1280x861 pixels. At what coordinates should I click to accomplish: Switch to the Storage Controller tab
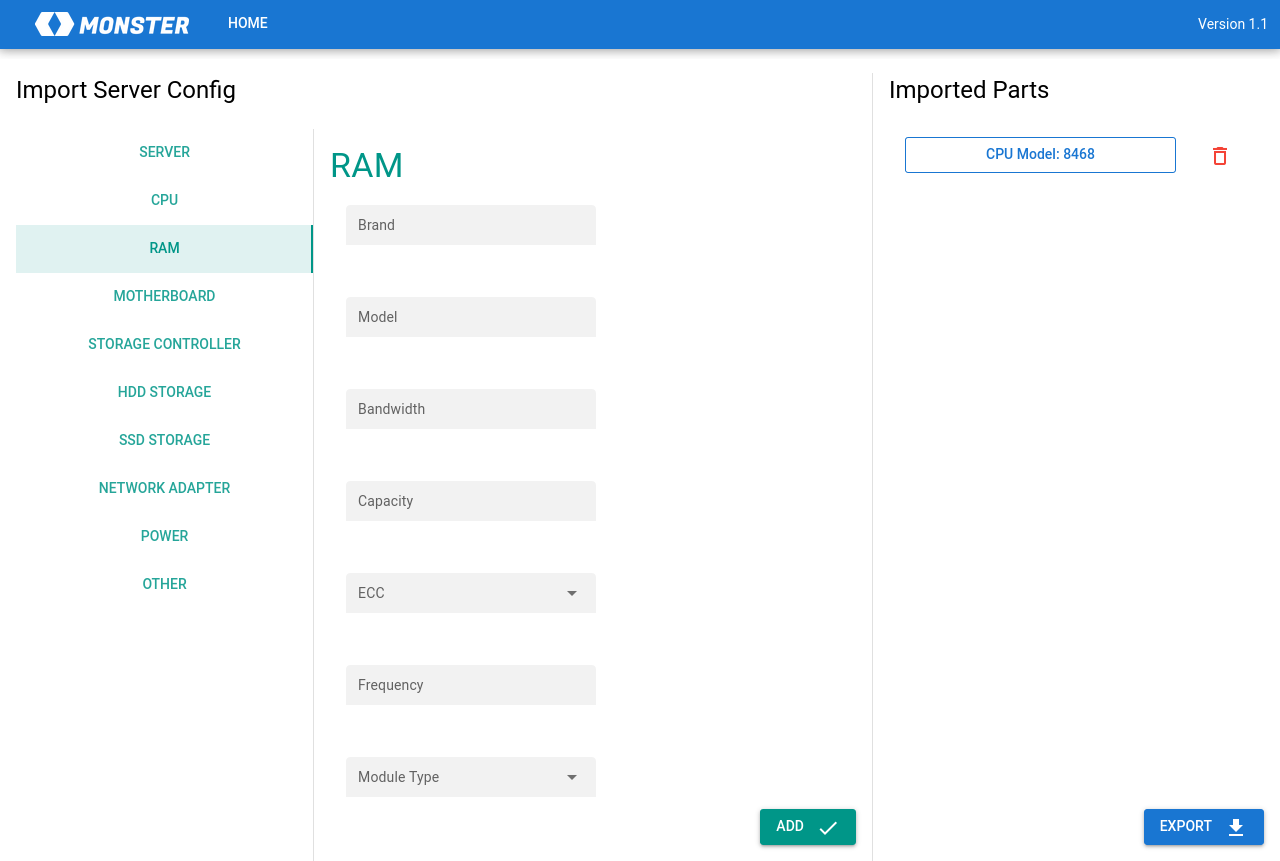point(164,344)
